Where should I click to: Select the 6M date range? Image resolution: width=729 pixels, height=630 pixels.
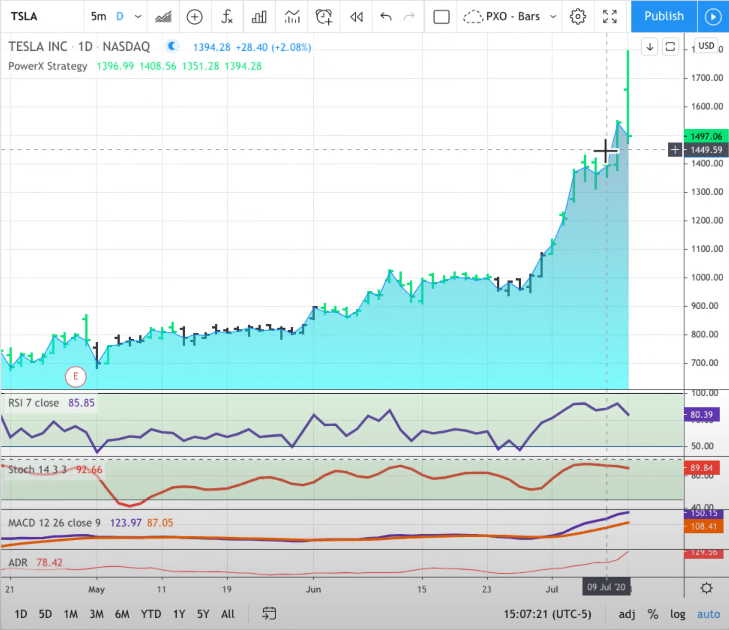[122, 614]
